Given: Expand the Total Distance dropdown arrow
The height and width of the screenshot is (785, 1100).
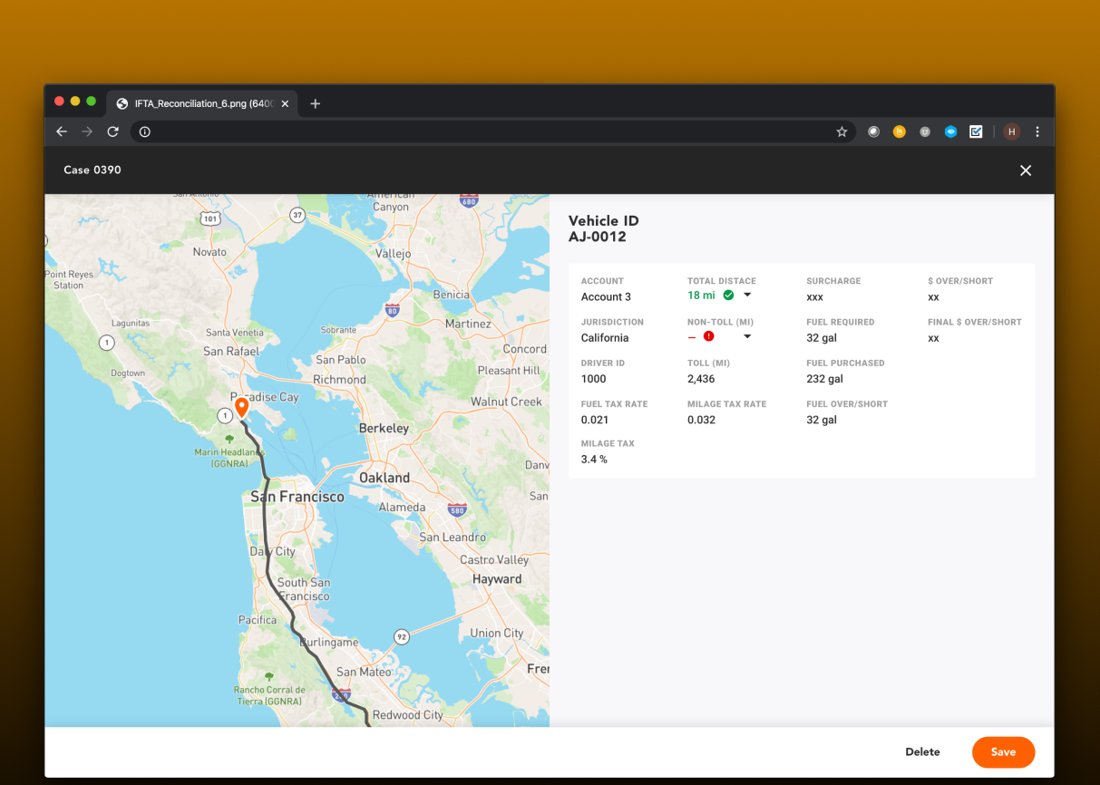Looking at the screenshot, I should pos(747,295).
